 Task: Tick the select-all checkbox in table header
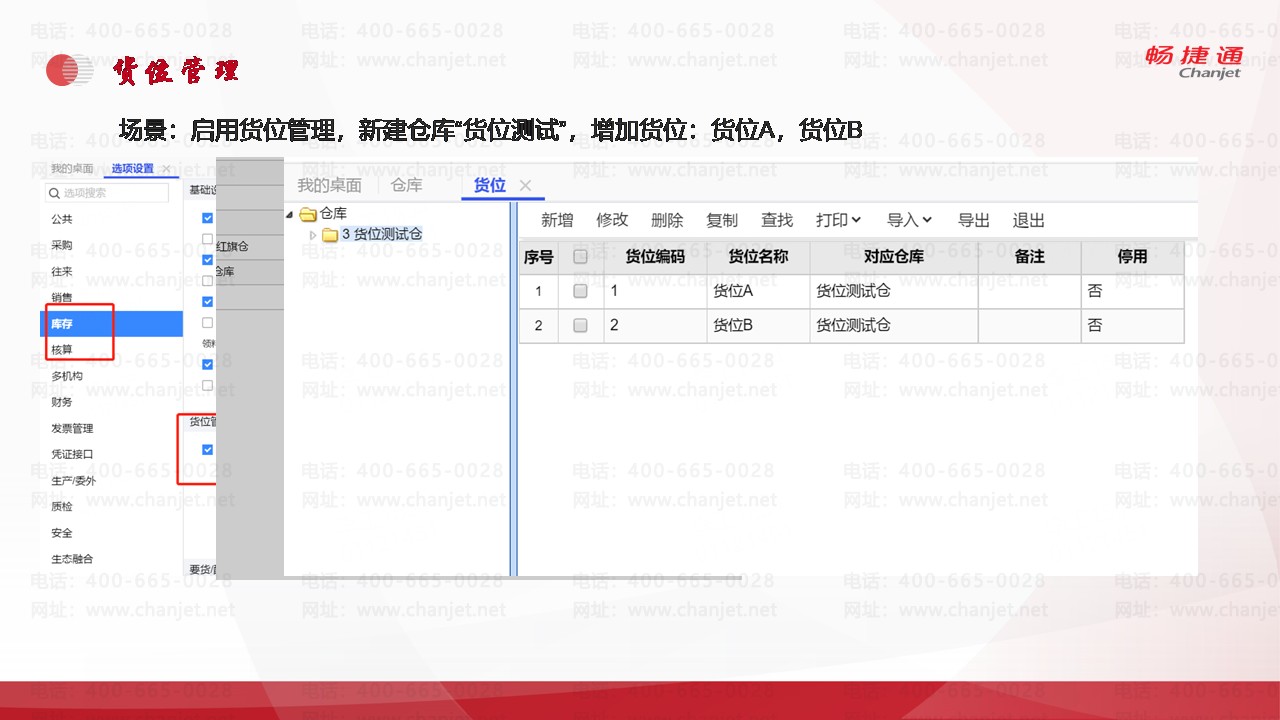point(580,257)
